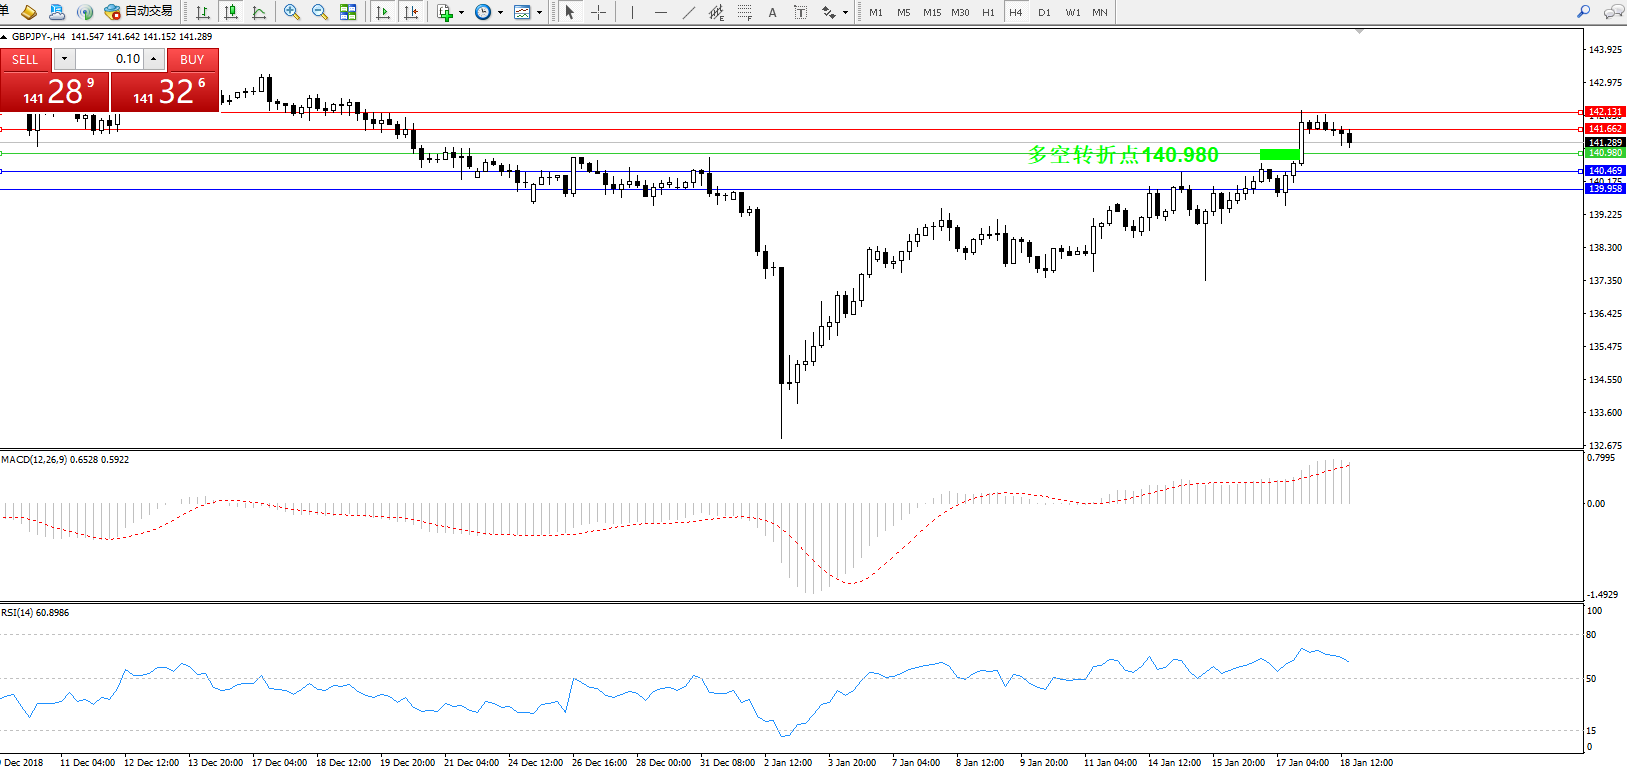Image resolution: width=1627 pixels, height=774 pixels.
Task: Click the green 140.980 price level marker
Action: [x=1279, y=154]
